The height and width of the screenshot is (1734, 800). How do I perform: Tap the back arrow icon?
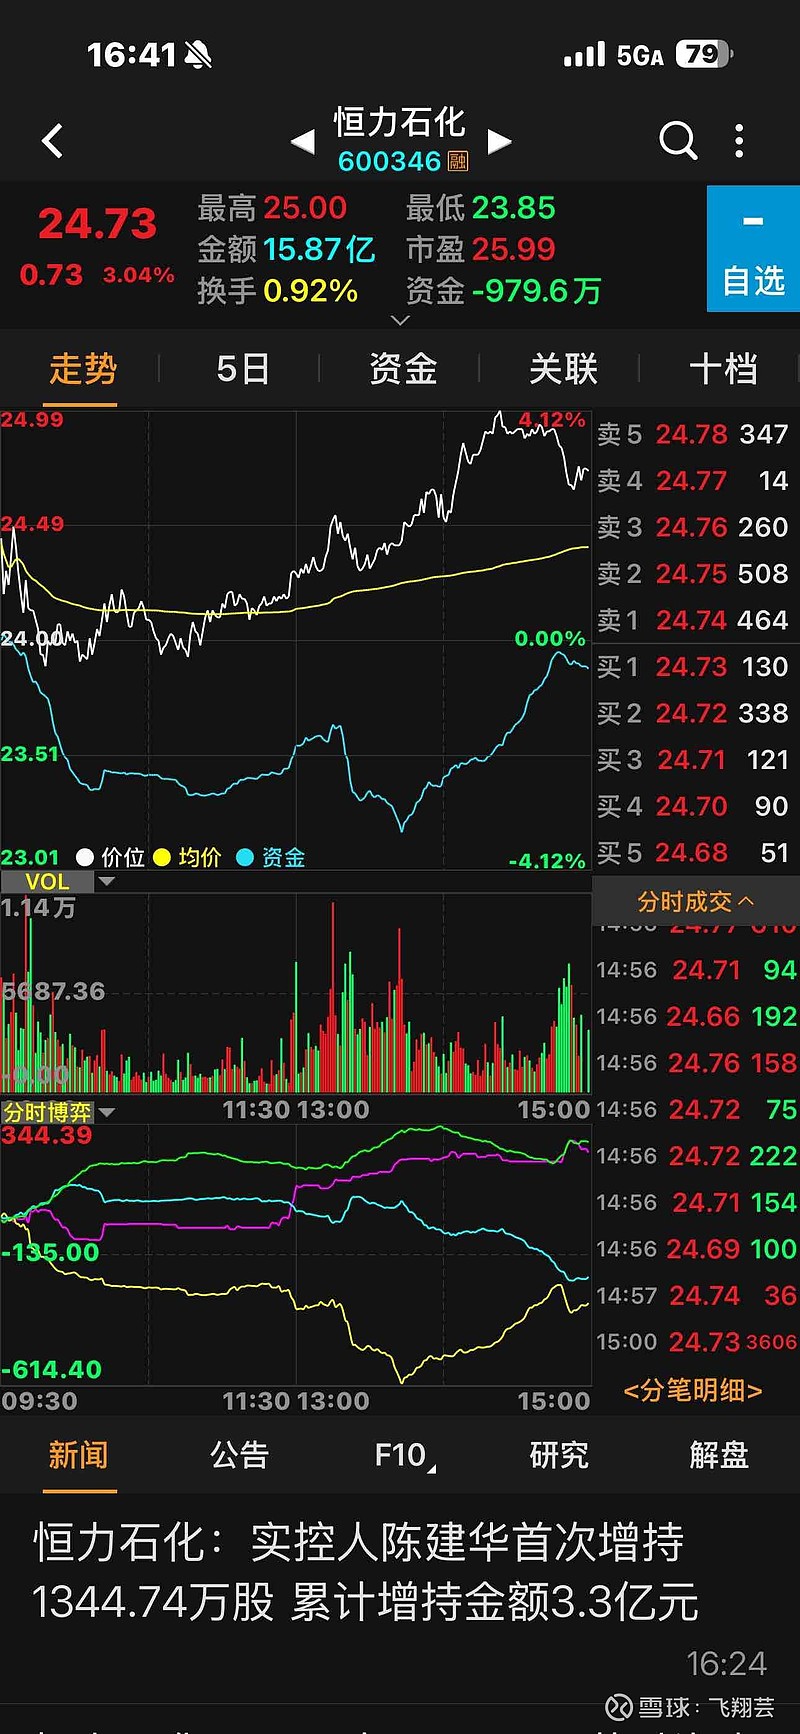53,141
